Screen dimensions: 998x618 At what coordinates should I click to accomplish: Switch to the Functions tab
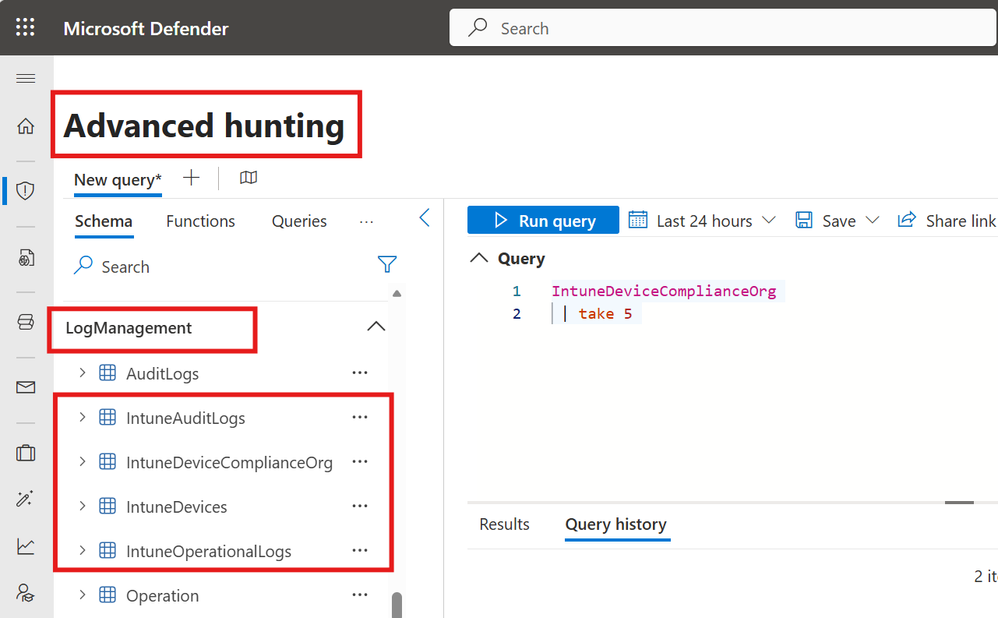[200, 221]
